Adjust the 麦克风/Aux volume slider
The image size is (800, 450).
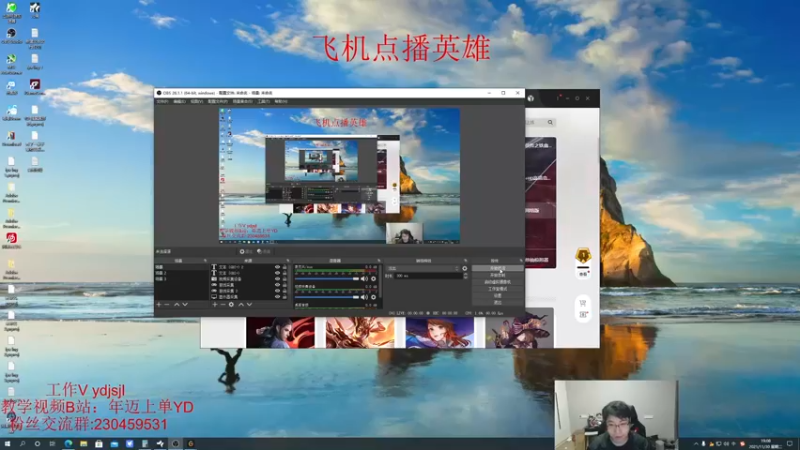click(x=327, y=279)
